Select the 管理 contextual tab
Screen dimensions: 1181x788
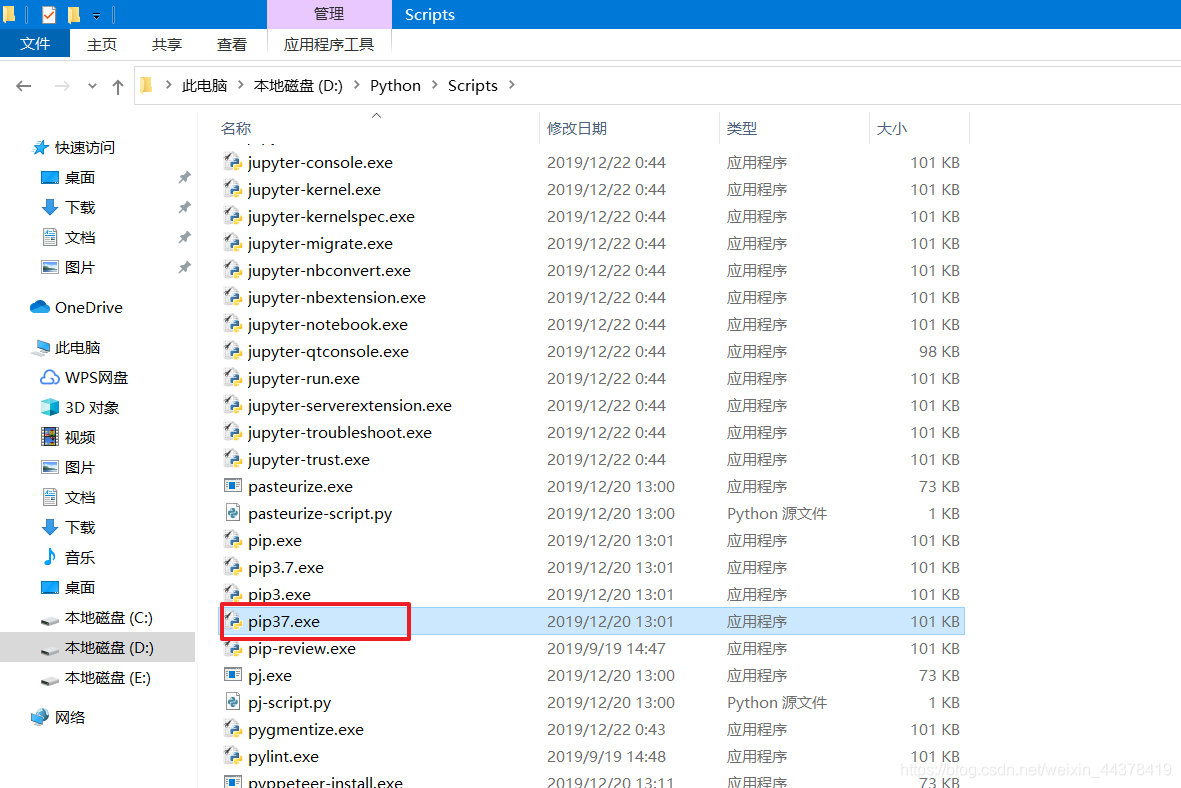click(x=329, y=14)
